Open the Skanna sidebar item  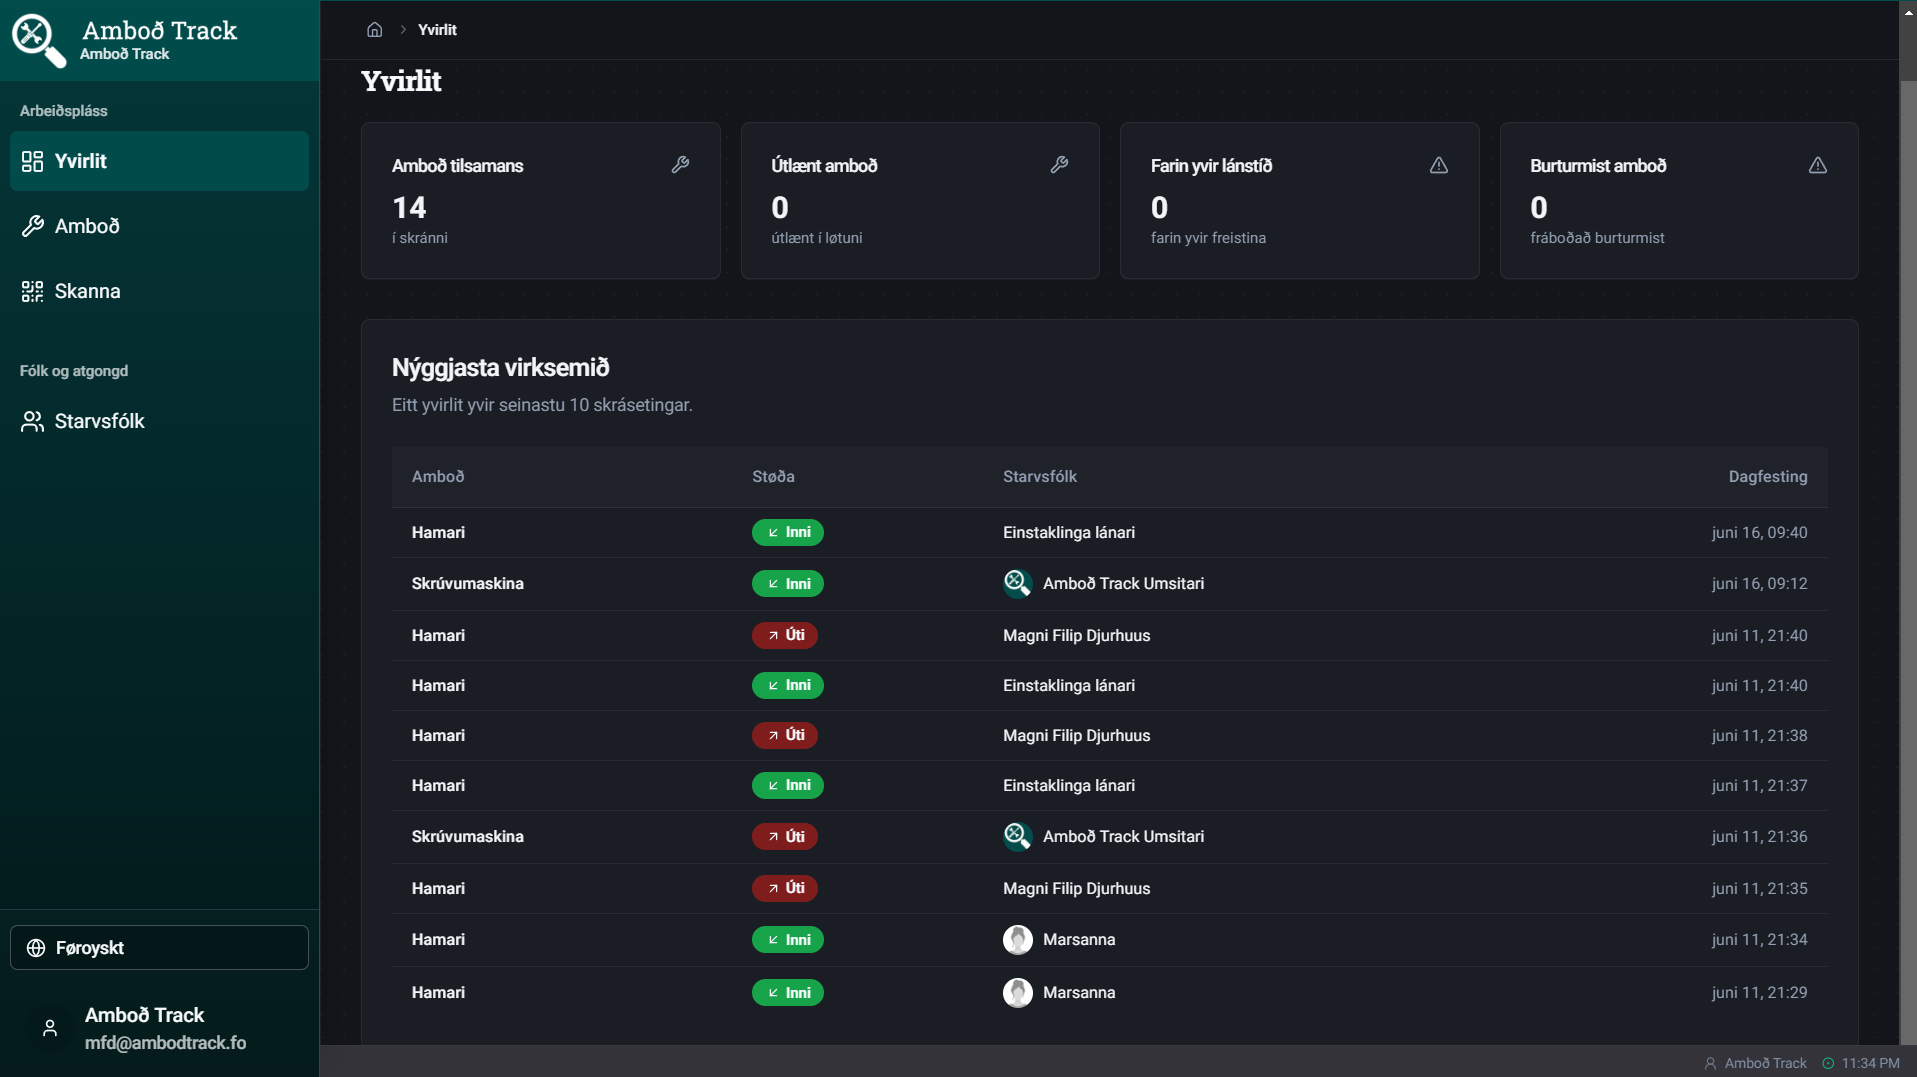coord(159,291)
